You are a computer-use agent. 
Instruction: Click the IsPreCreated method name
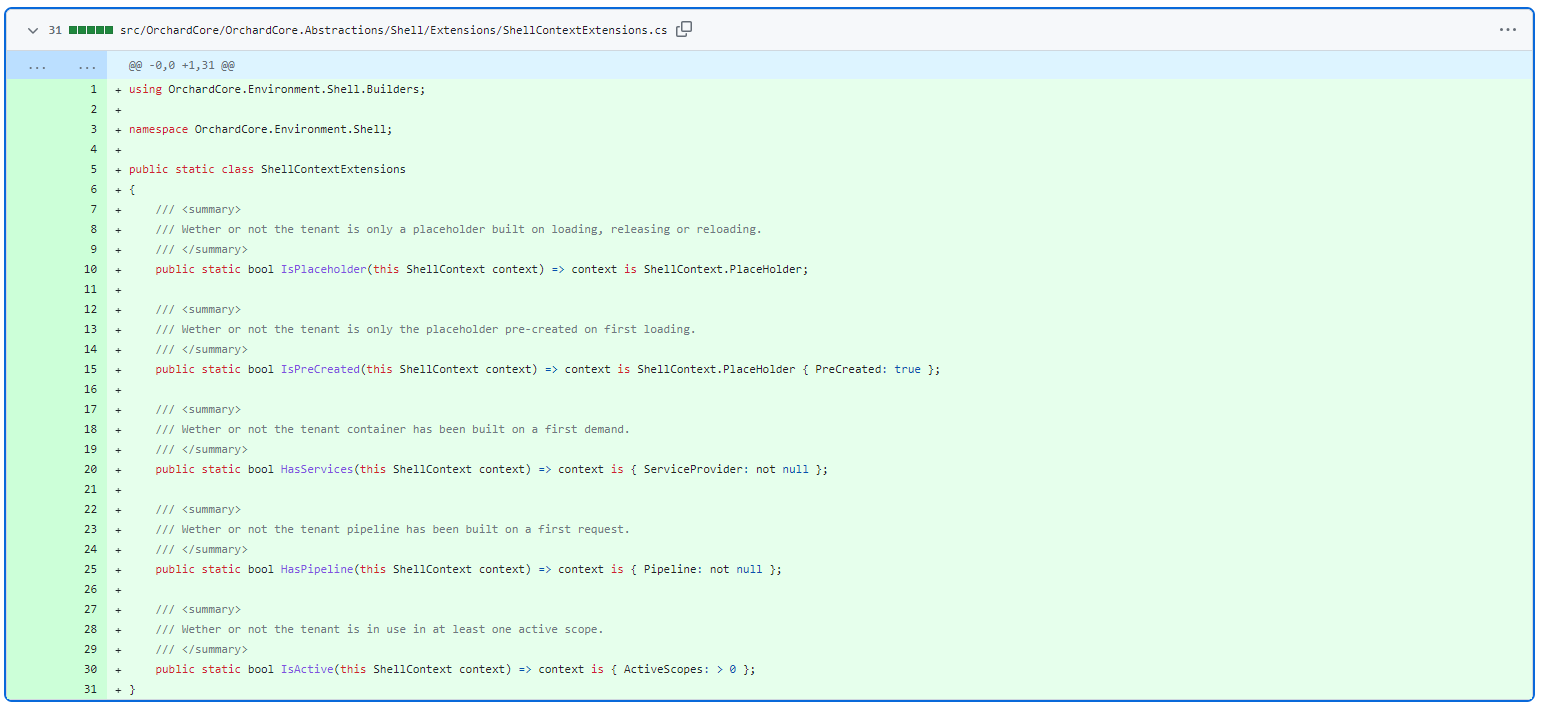click(320, 369)
